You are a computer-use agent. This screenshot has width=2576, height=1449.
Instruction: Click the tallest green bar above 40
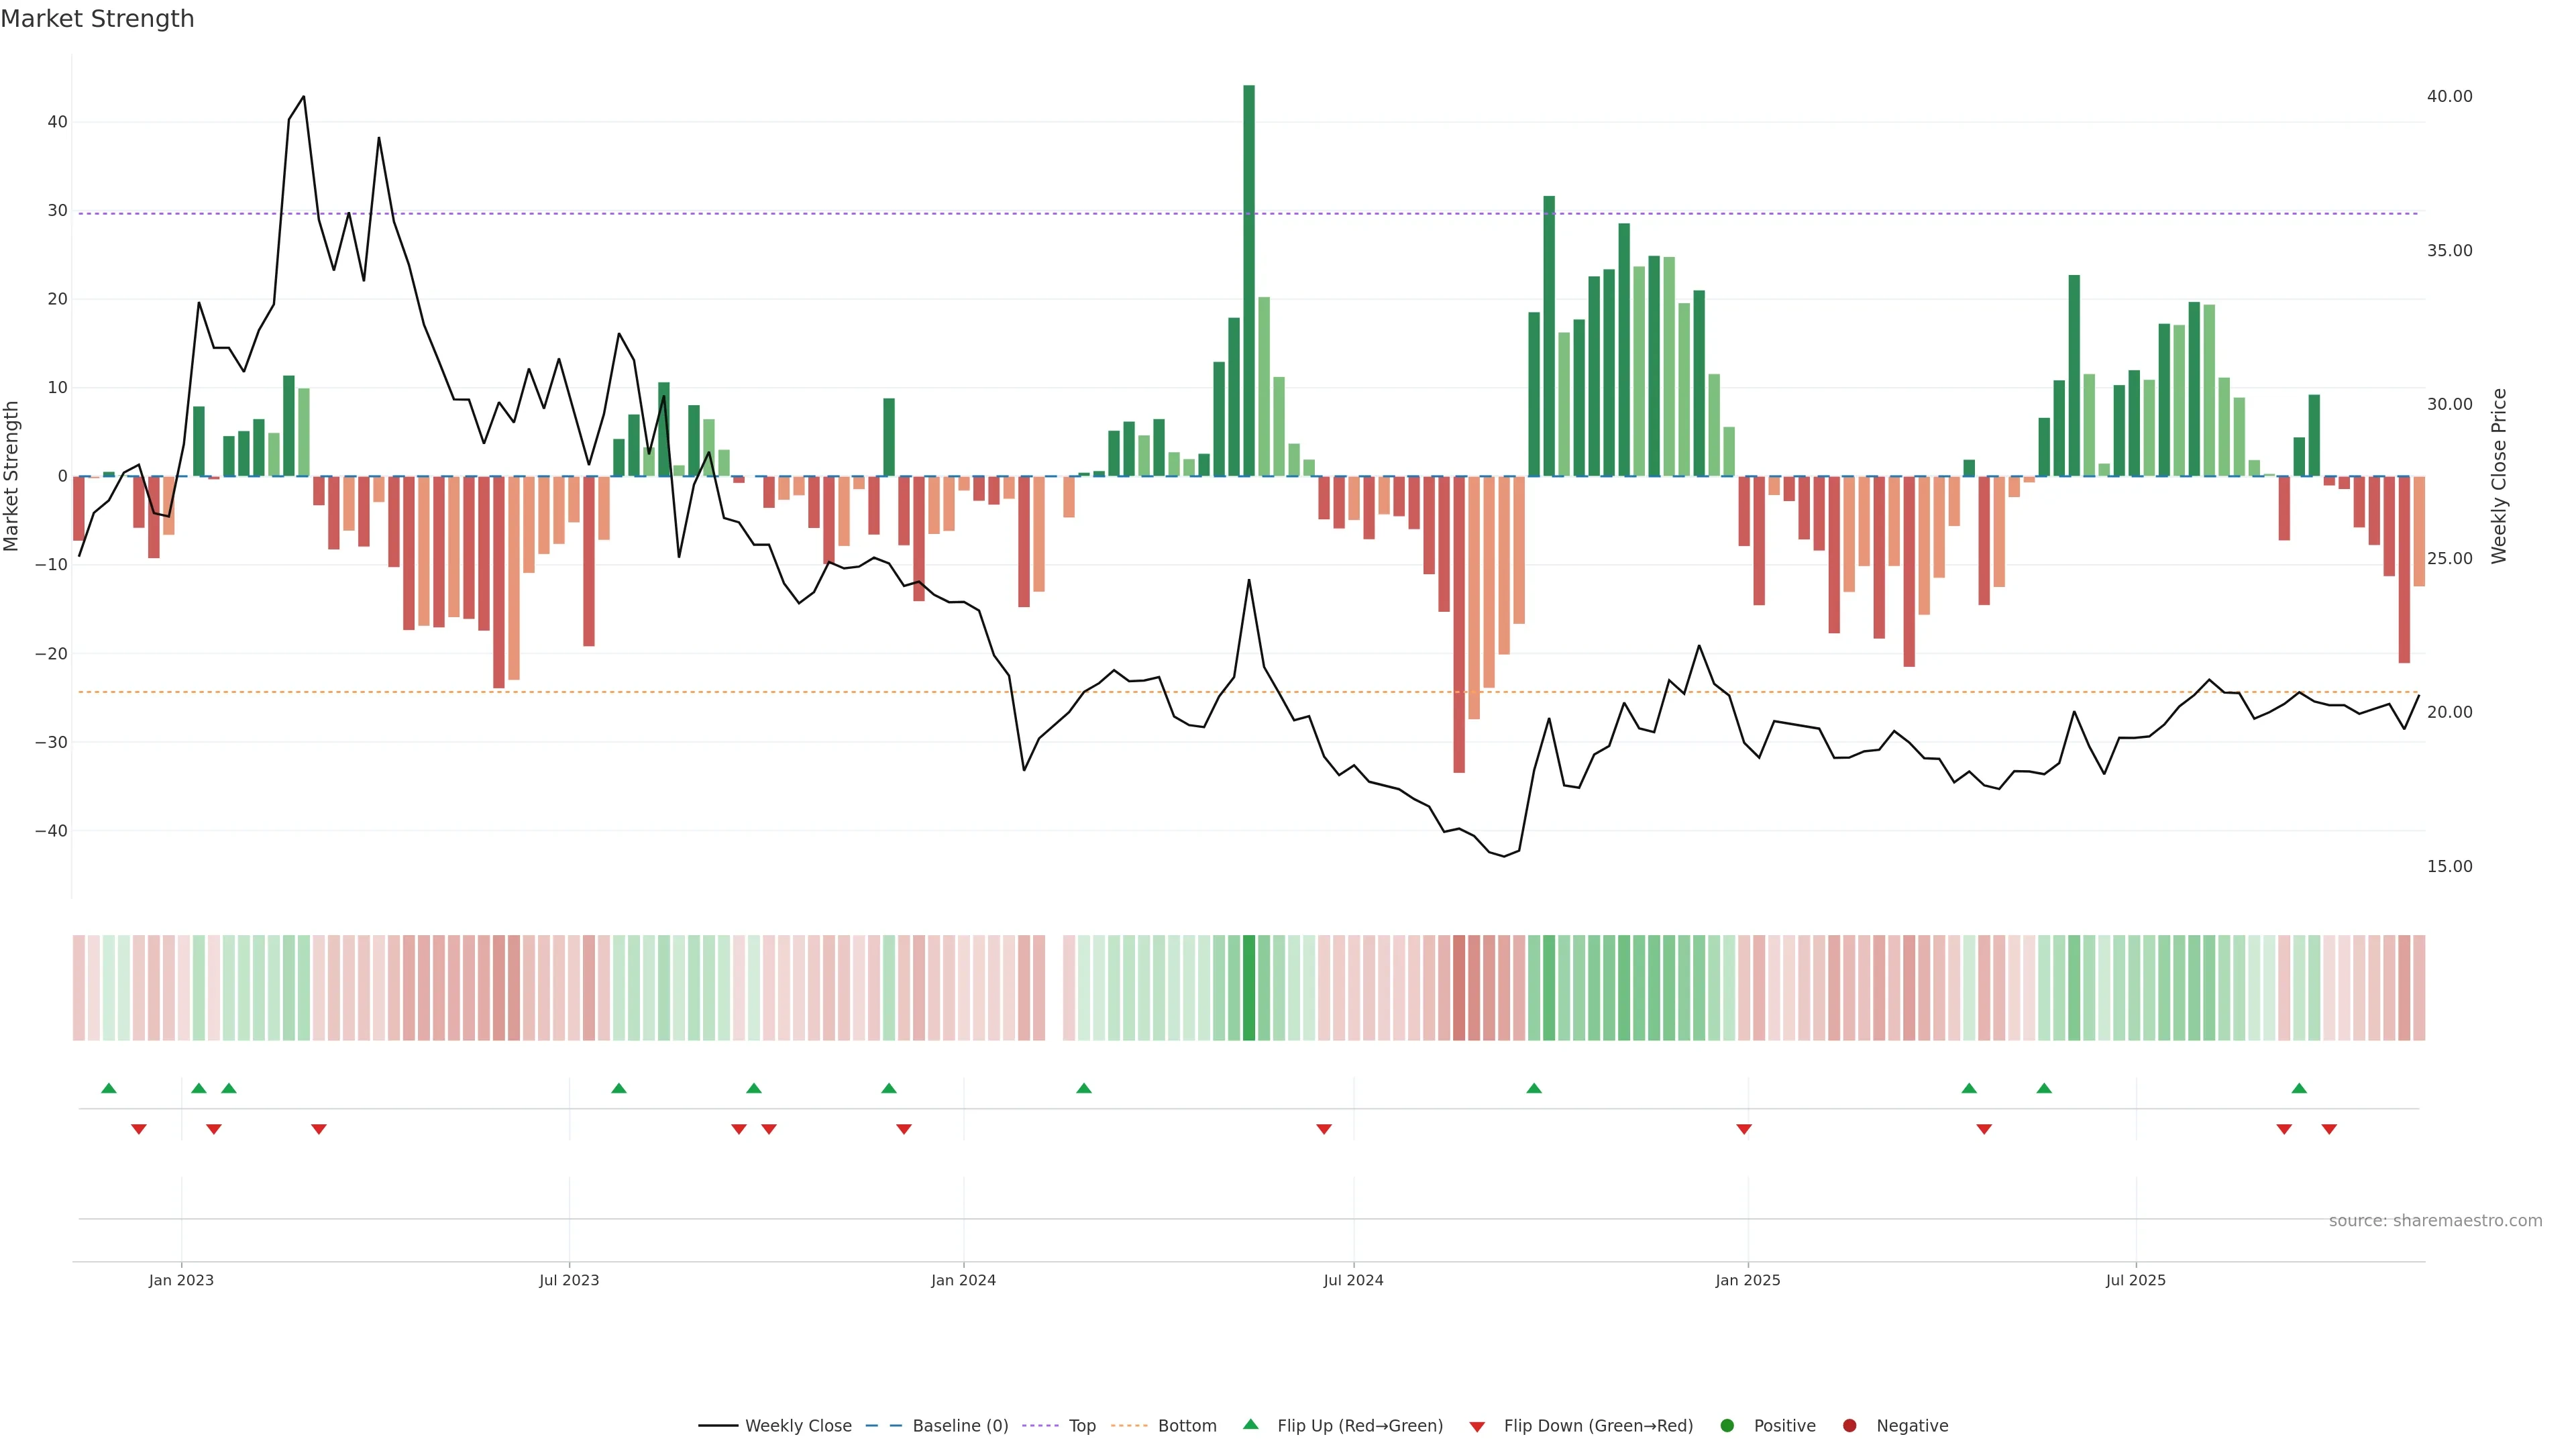[x=1249, y=280]
